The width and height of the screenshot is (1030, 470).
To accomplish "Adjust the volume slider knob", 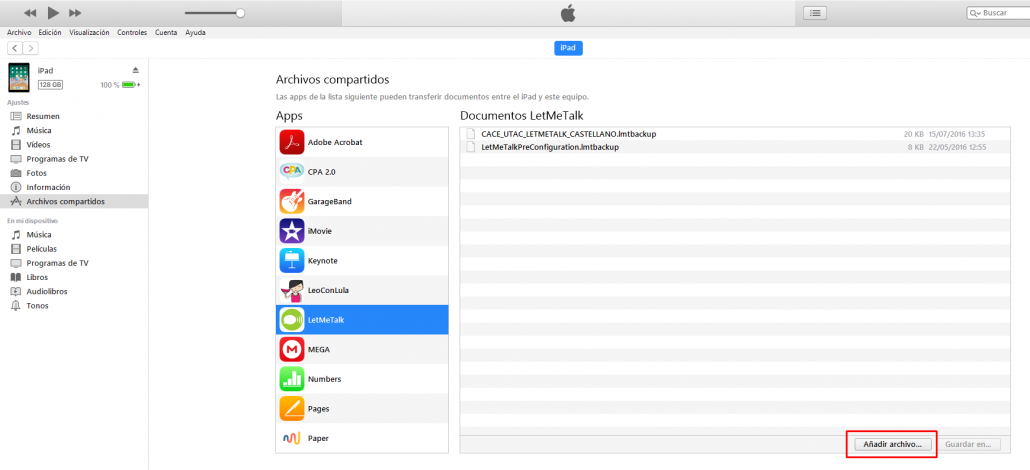I will click(x=240, y=12).
